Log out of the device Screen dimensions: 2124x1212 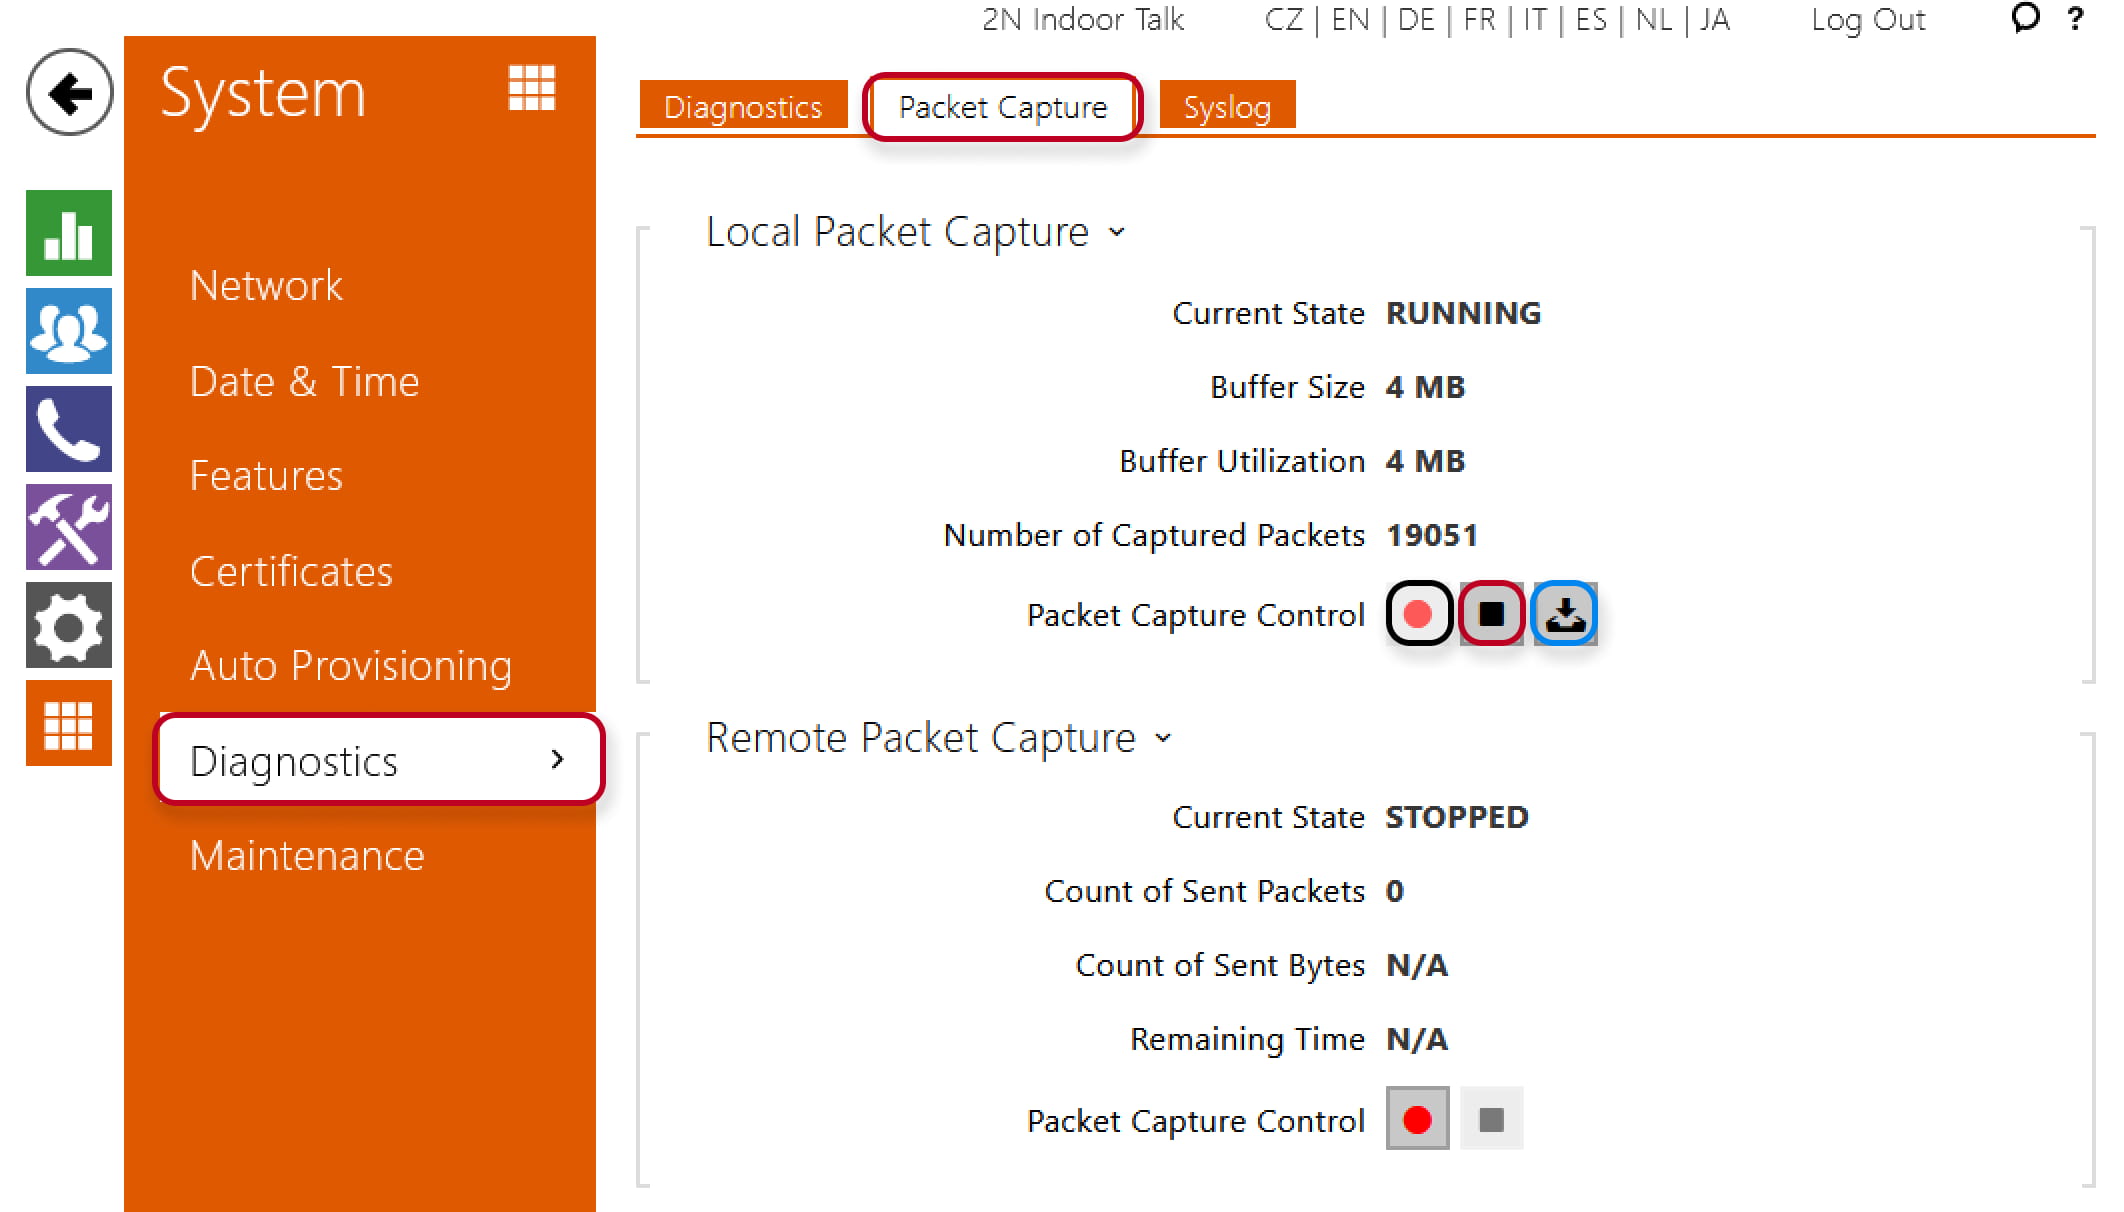click(1868, 20)
